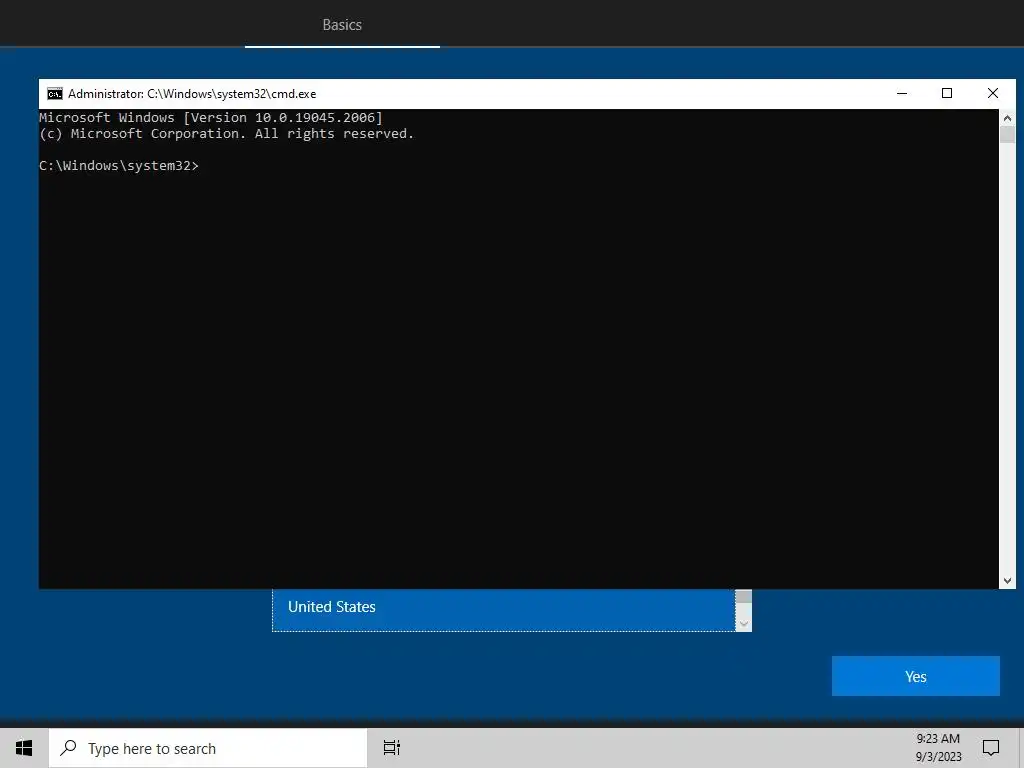
Task: Confirm the region with the Yes button
Action: pyautogui.click(x=916, y=677)
